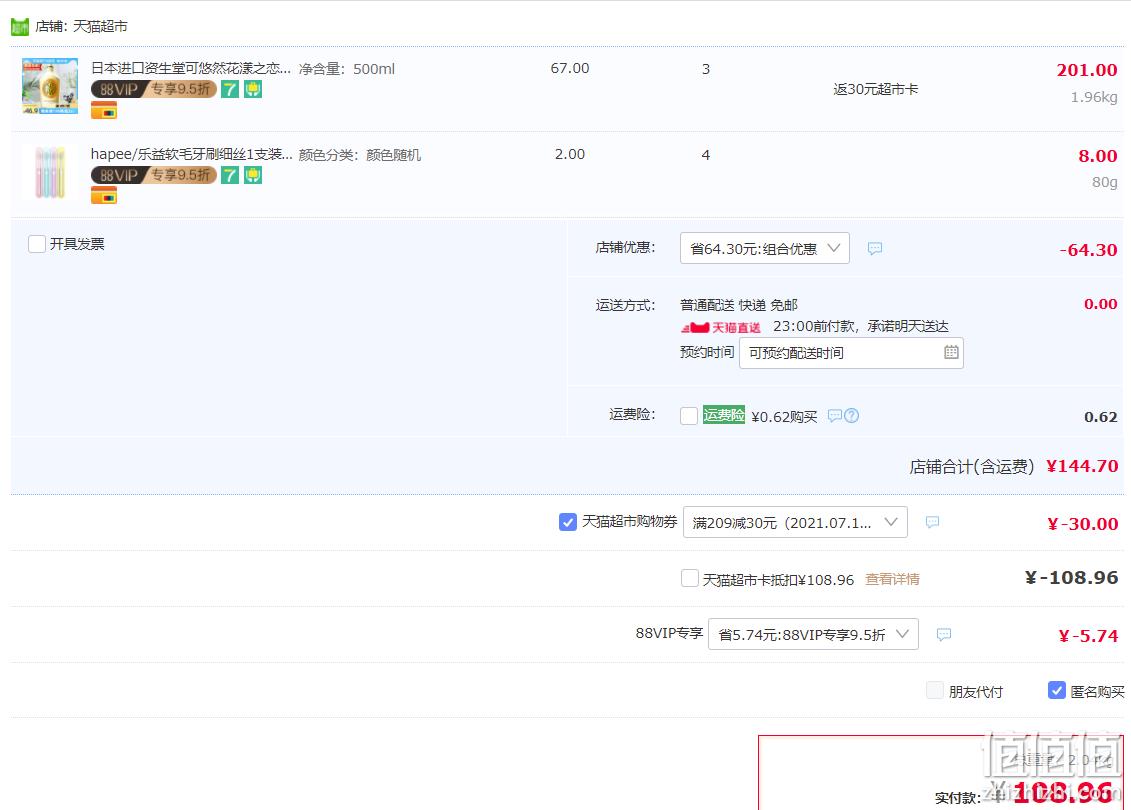
Task: Click the message icon beside 店铺优惠 dropdown
Action: [875, 249]
